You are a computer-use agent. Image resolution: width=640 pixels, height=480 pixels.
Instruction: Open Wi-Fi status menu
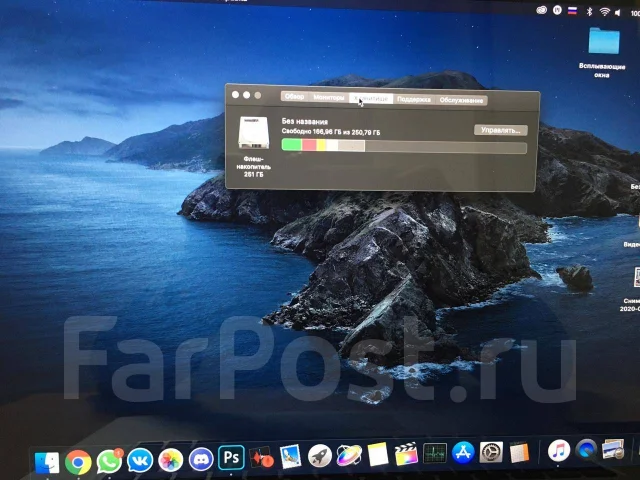(604, 12)
